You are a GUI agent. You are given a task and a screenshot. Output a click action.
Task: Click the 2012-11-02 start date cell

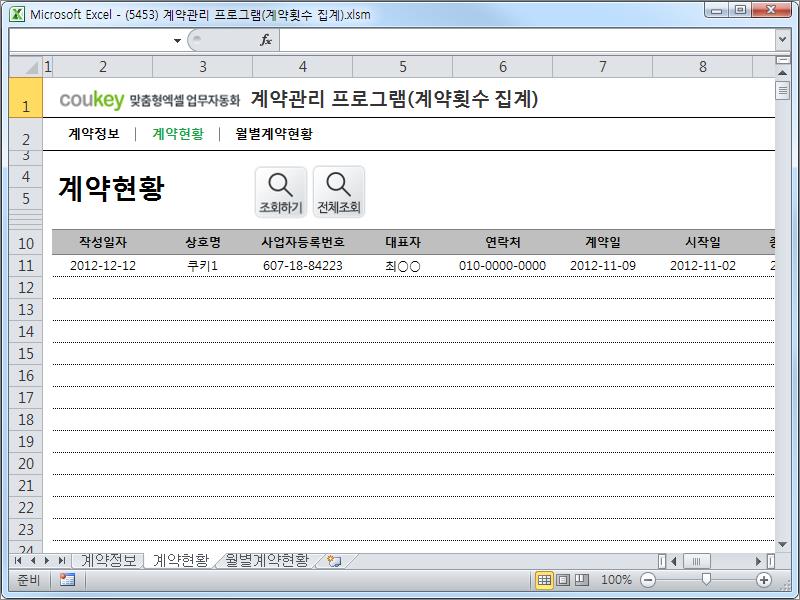[x=703, y=266]
